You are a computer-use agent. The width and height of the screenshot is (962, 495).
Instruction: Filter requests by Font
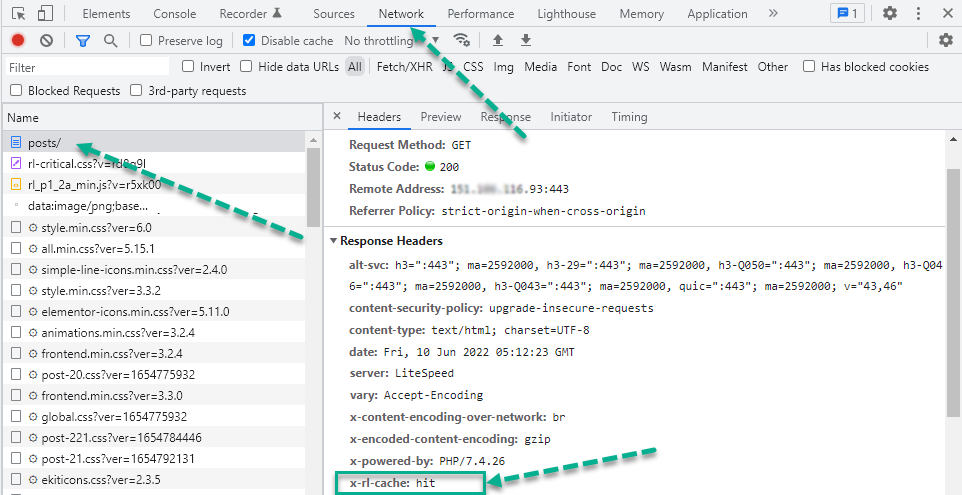[579, 67]
